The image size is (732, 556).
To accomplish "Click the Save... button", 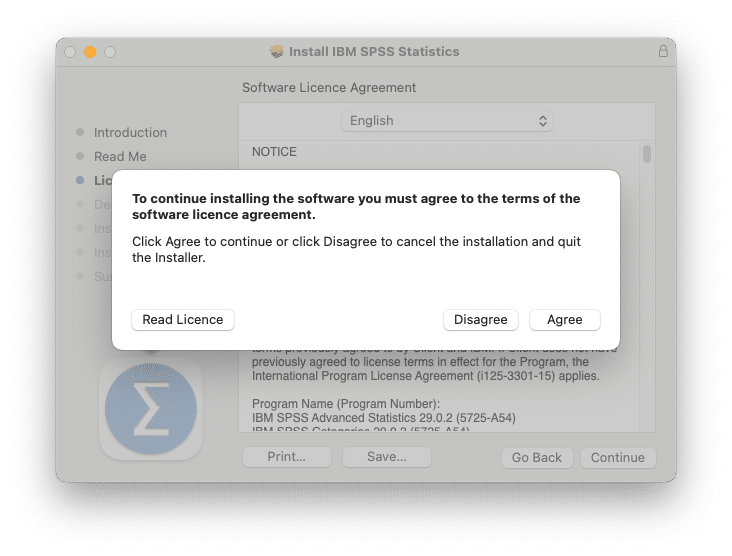I will point(387,457).
